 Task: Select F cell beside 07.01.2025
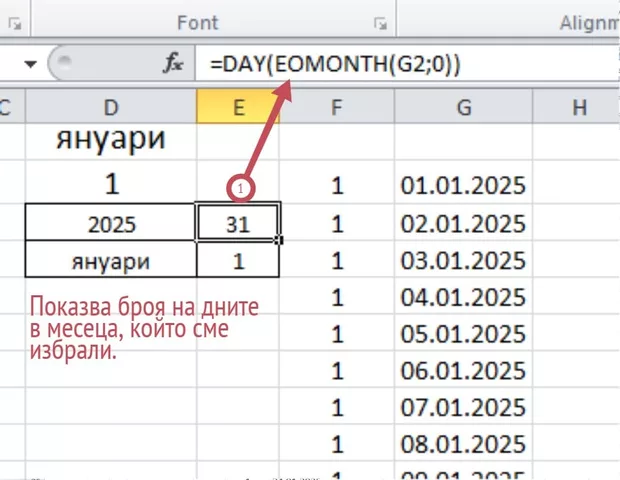(337, 406)
